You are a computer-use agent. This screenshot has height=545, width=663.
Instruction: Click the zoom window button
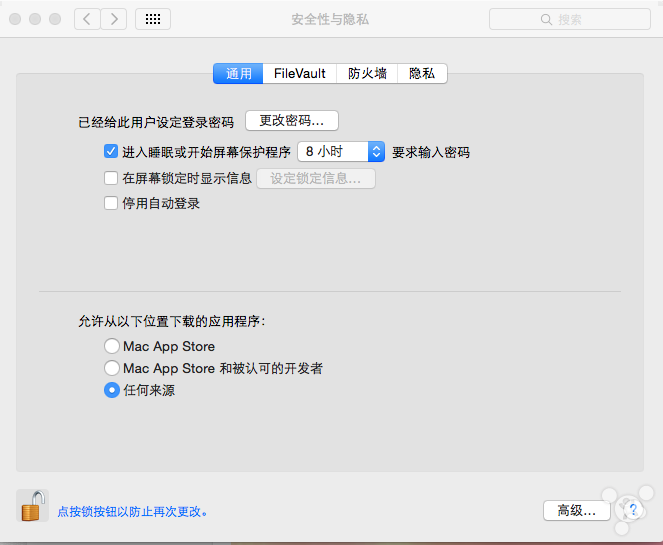point(55,19)
